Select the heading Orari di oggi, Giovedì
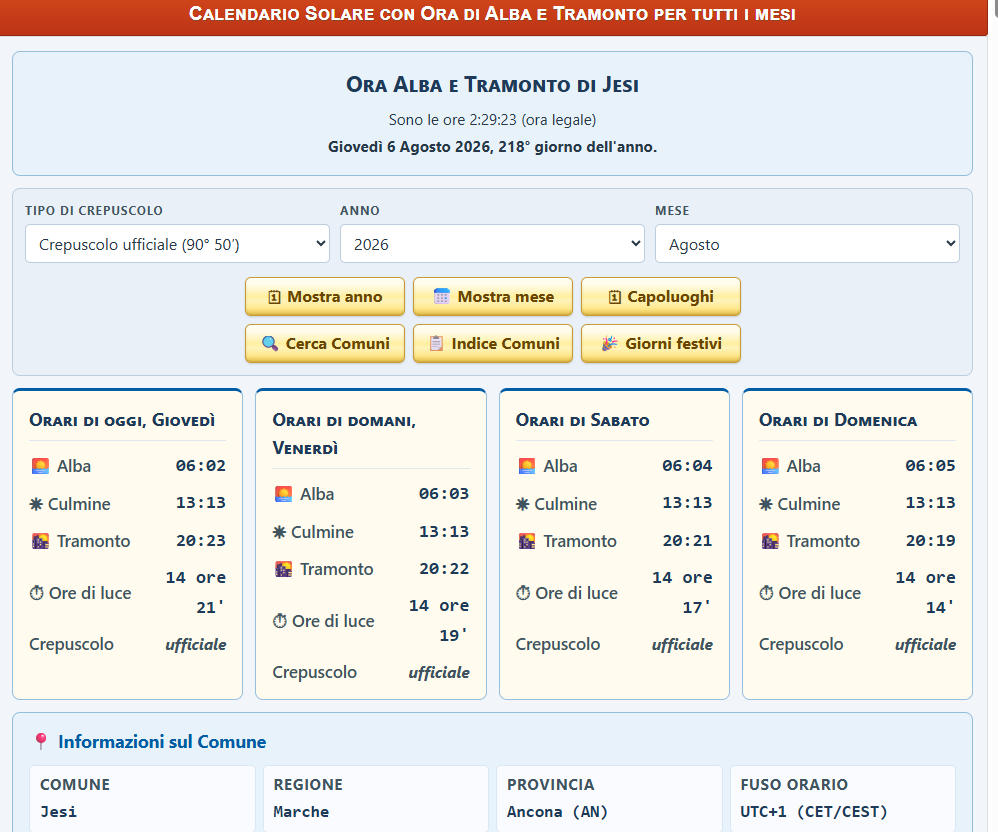Screen dimensions: 998x832 122,420
